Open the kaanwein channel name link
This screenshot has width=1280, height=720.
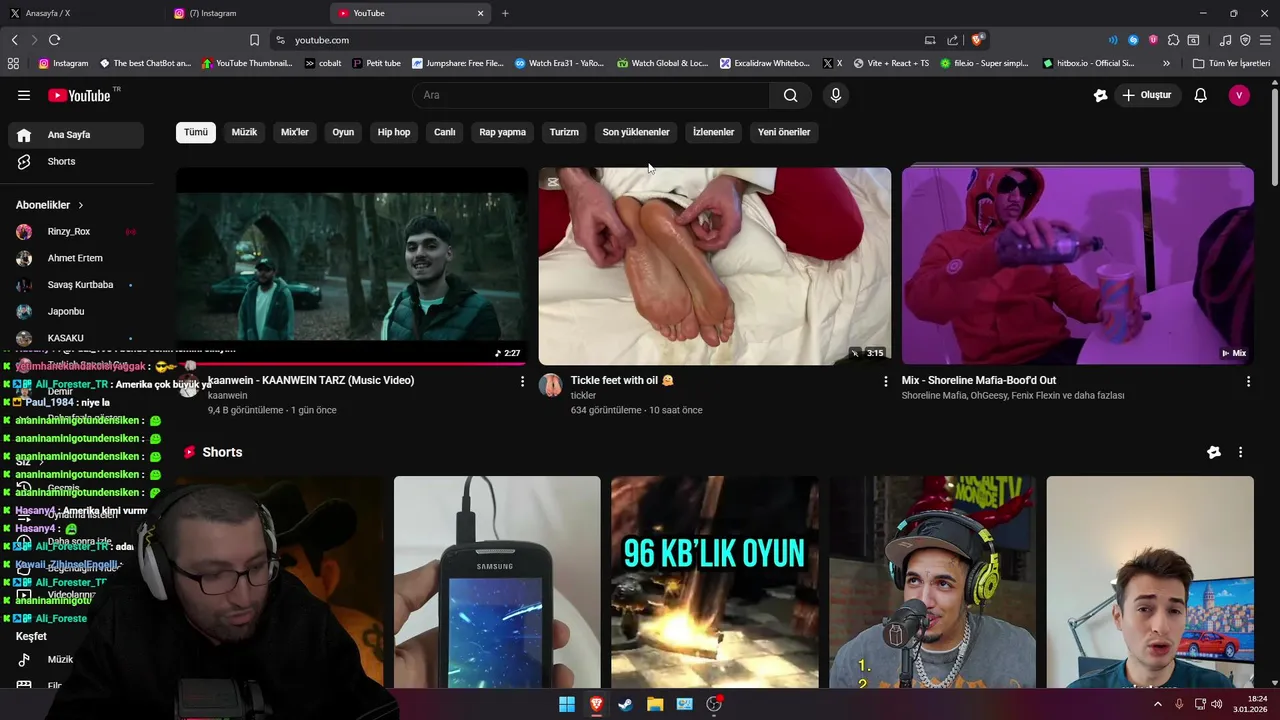coord(227,396)
